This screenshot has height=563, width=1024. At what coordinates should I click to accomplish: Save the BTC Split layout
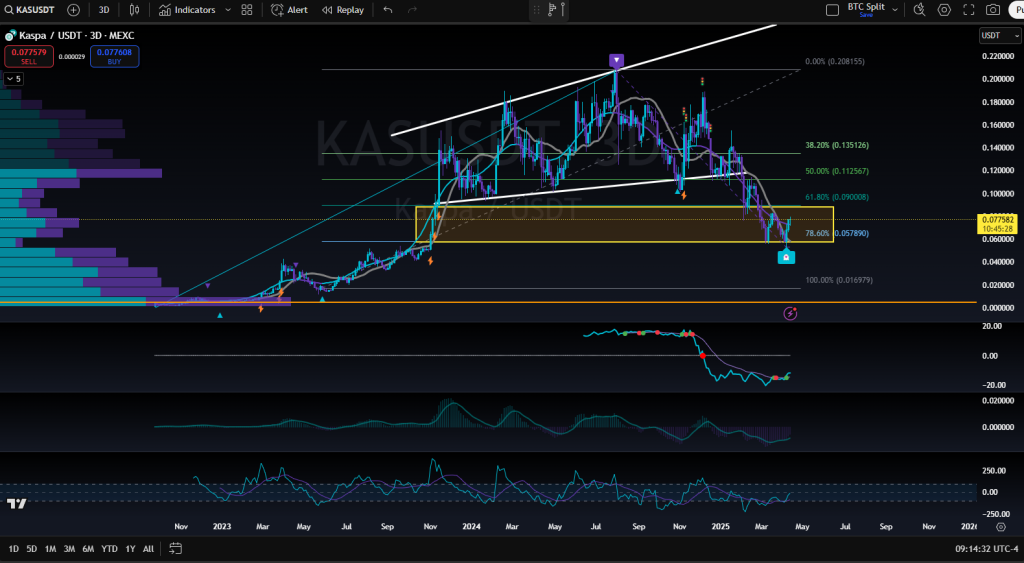(x=866, y=15)
